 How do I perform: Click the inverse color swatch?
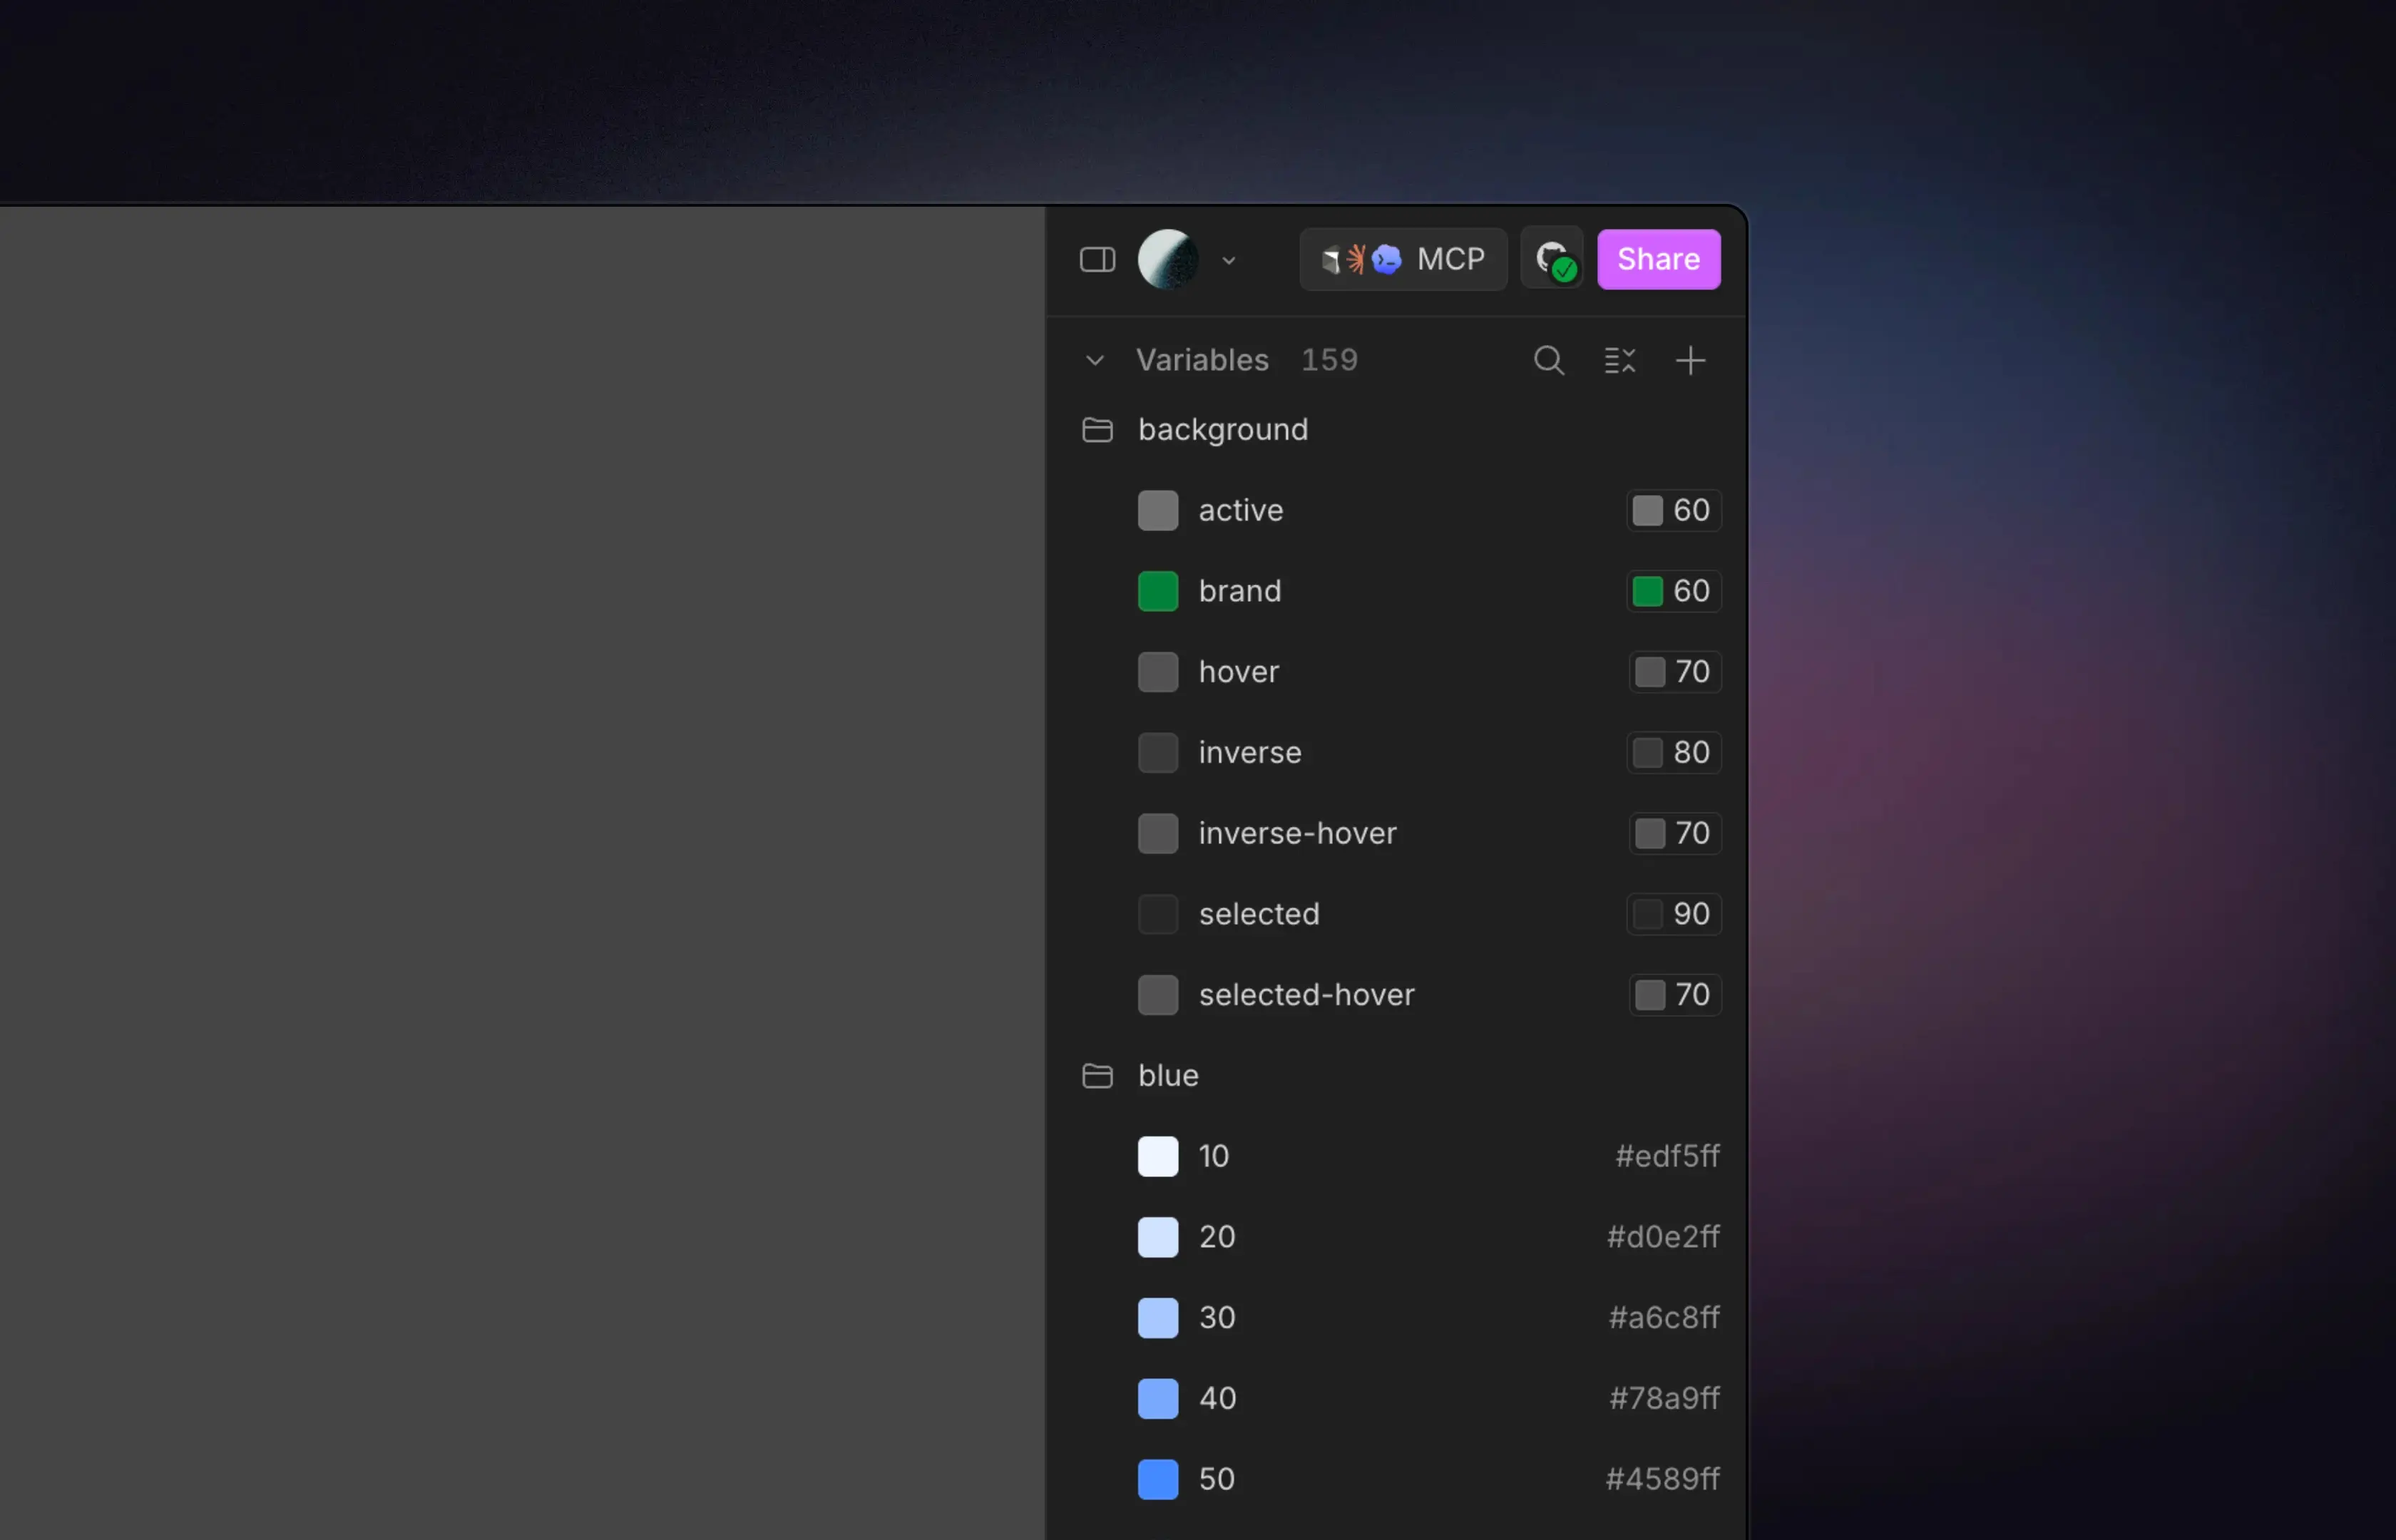pyautogui.click(x=1157, y=753)
